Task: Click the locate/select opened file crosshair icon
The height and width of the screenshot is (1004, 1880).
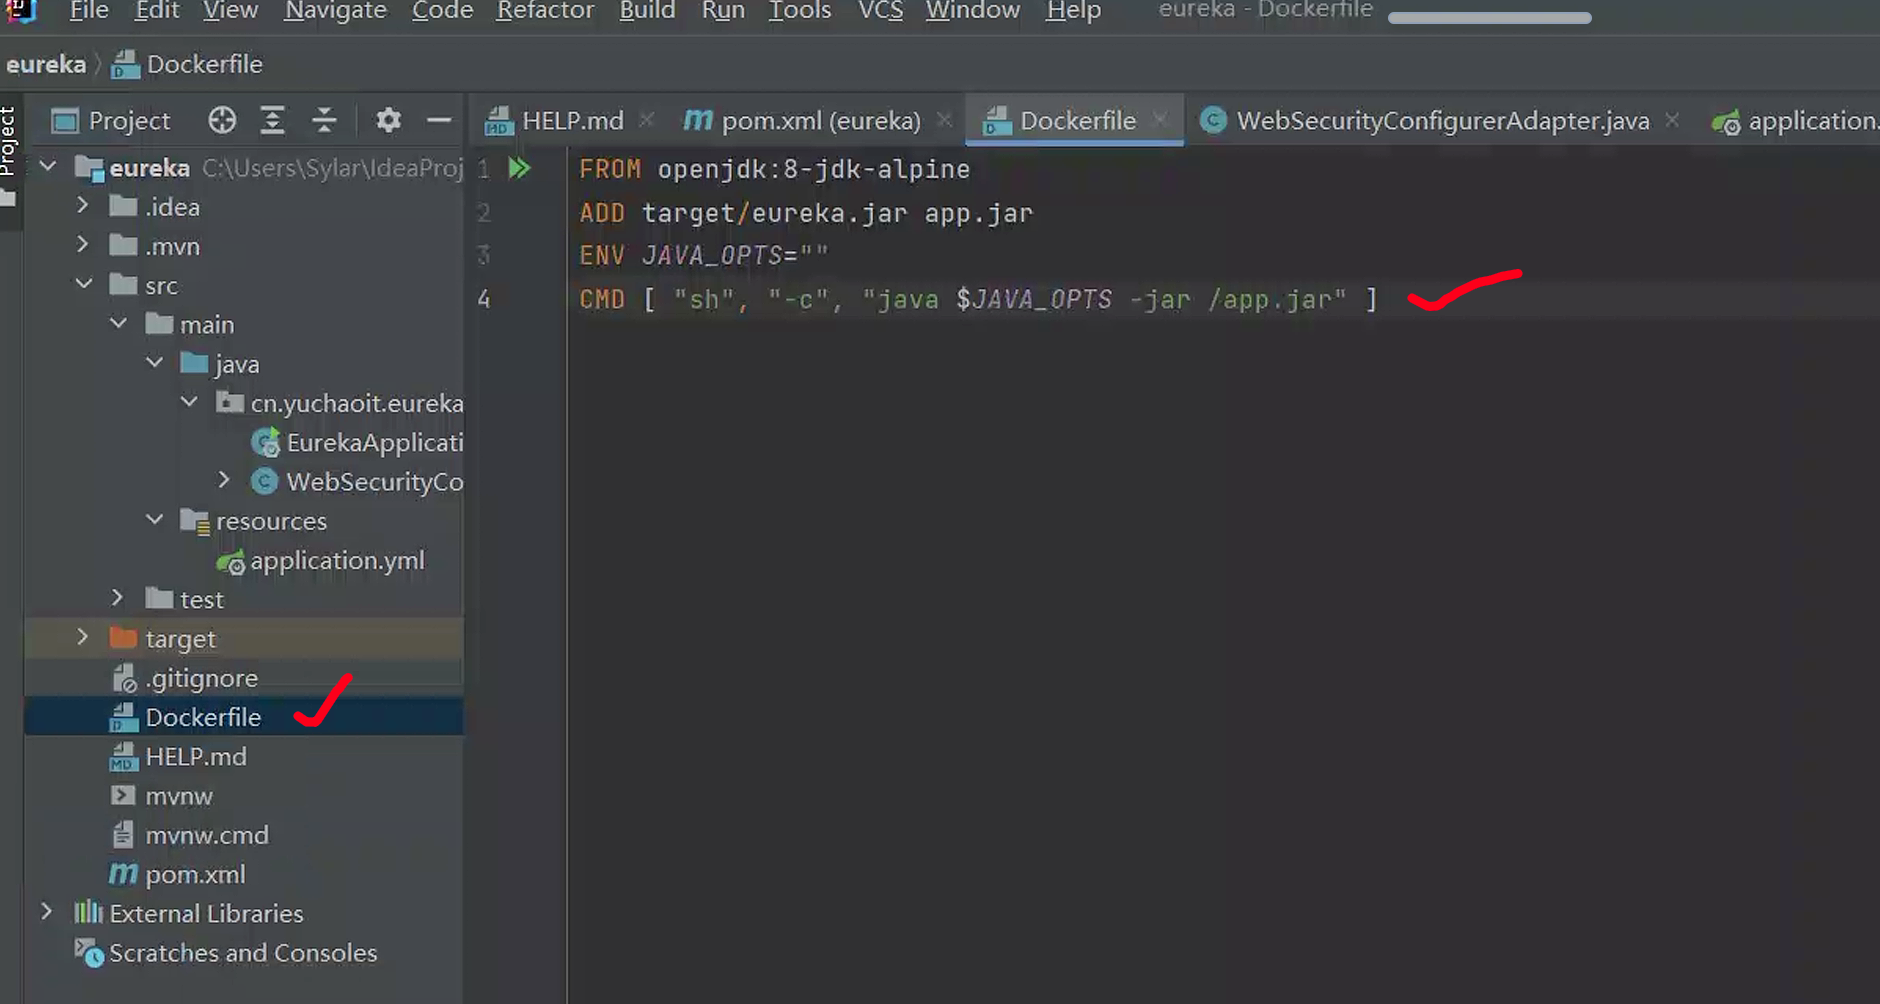Action: pyautogui.click(x=222, y=121)
